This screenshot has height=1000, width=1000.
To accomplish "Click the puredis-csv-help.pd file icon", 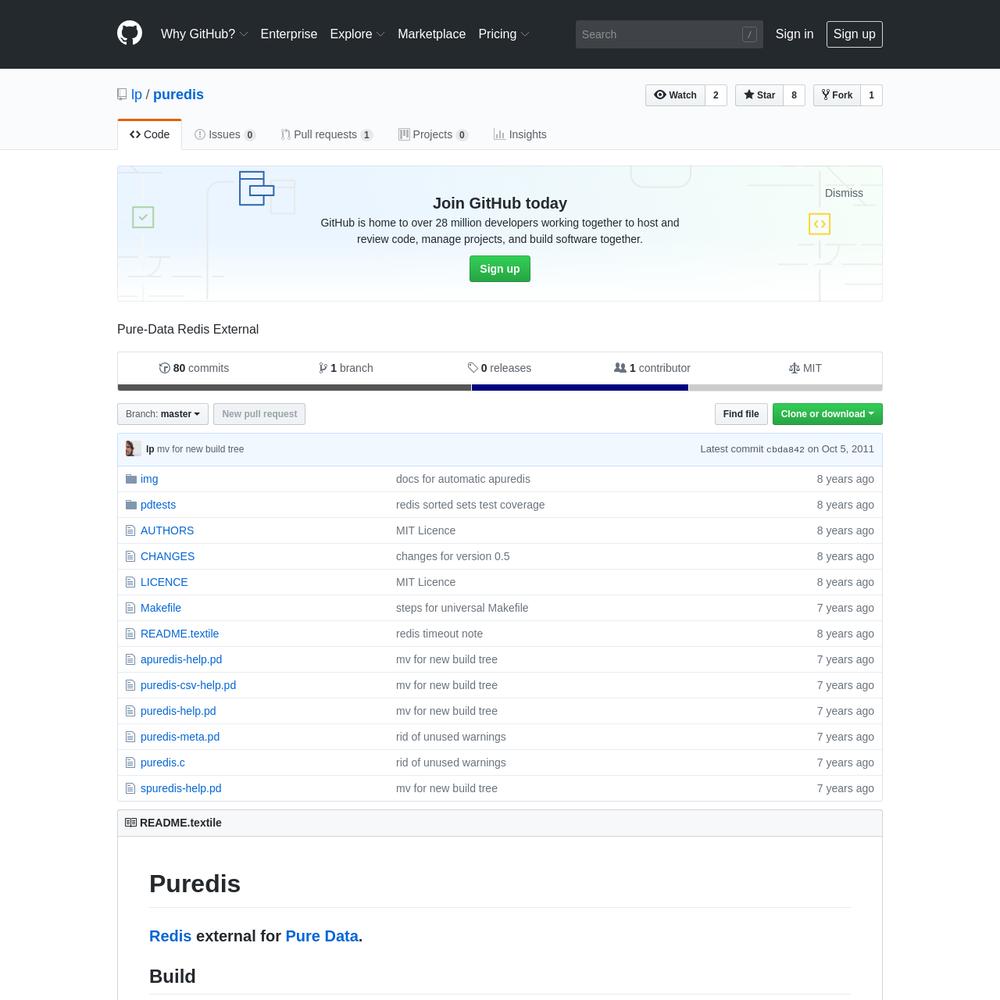I will (x=130, y=685).
